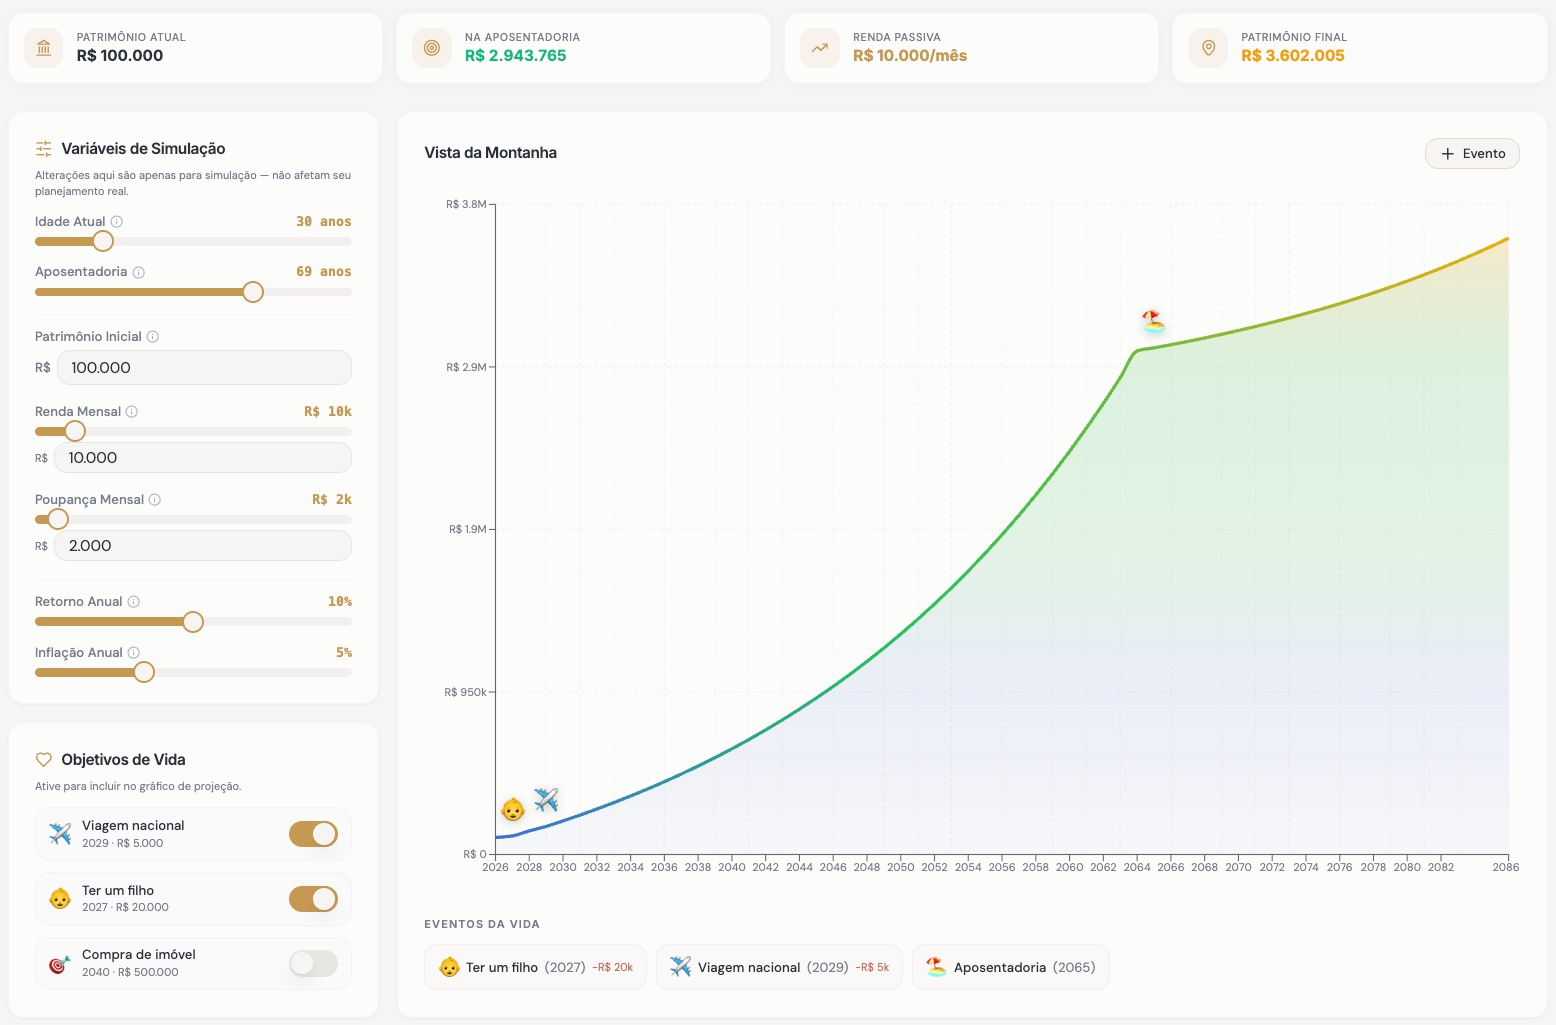Screen dimensions: 1556x1025
Task: Click the Retorno Anual slider handle
Action: (193, 622)
